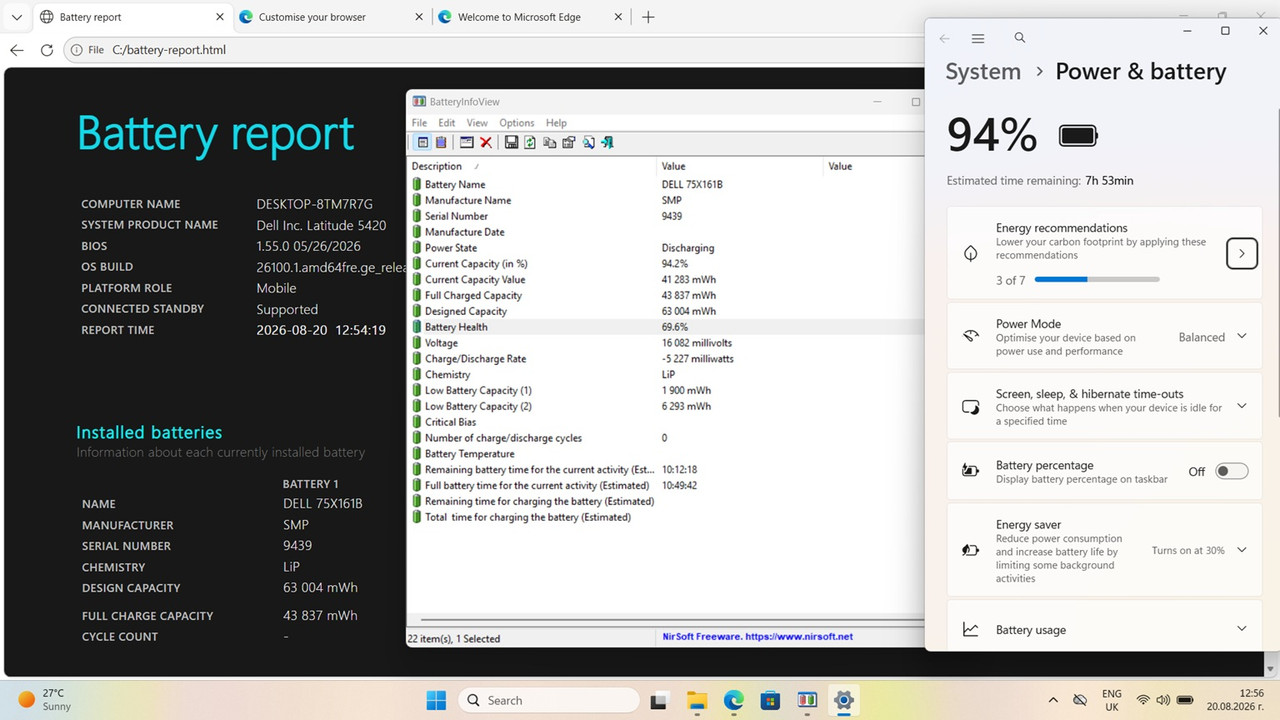Click the window-style icon left of red X
Viewport: 1280px width, 720px height.
click(467, 143)
